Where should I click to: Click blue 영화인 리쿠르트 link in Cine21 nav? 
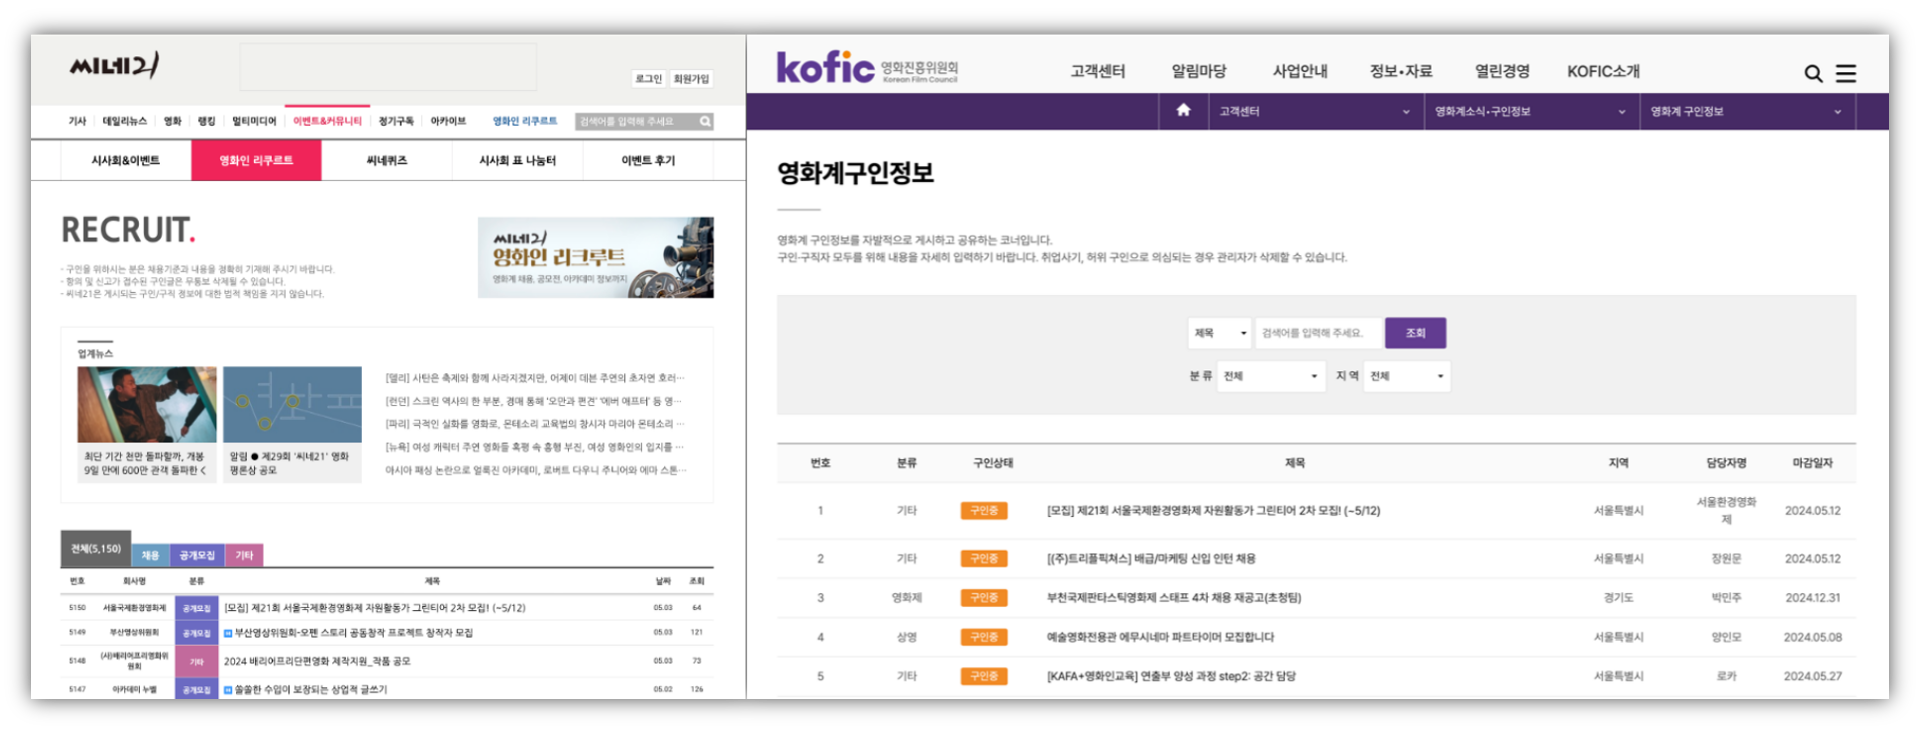[x=525, y=121]
